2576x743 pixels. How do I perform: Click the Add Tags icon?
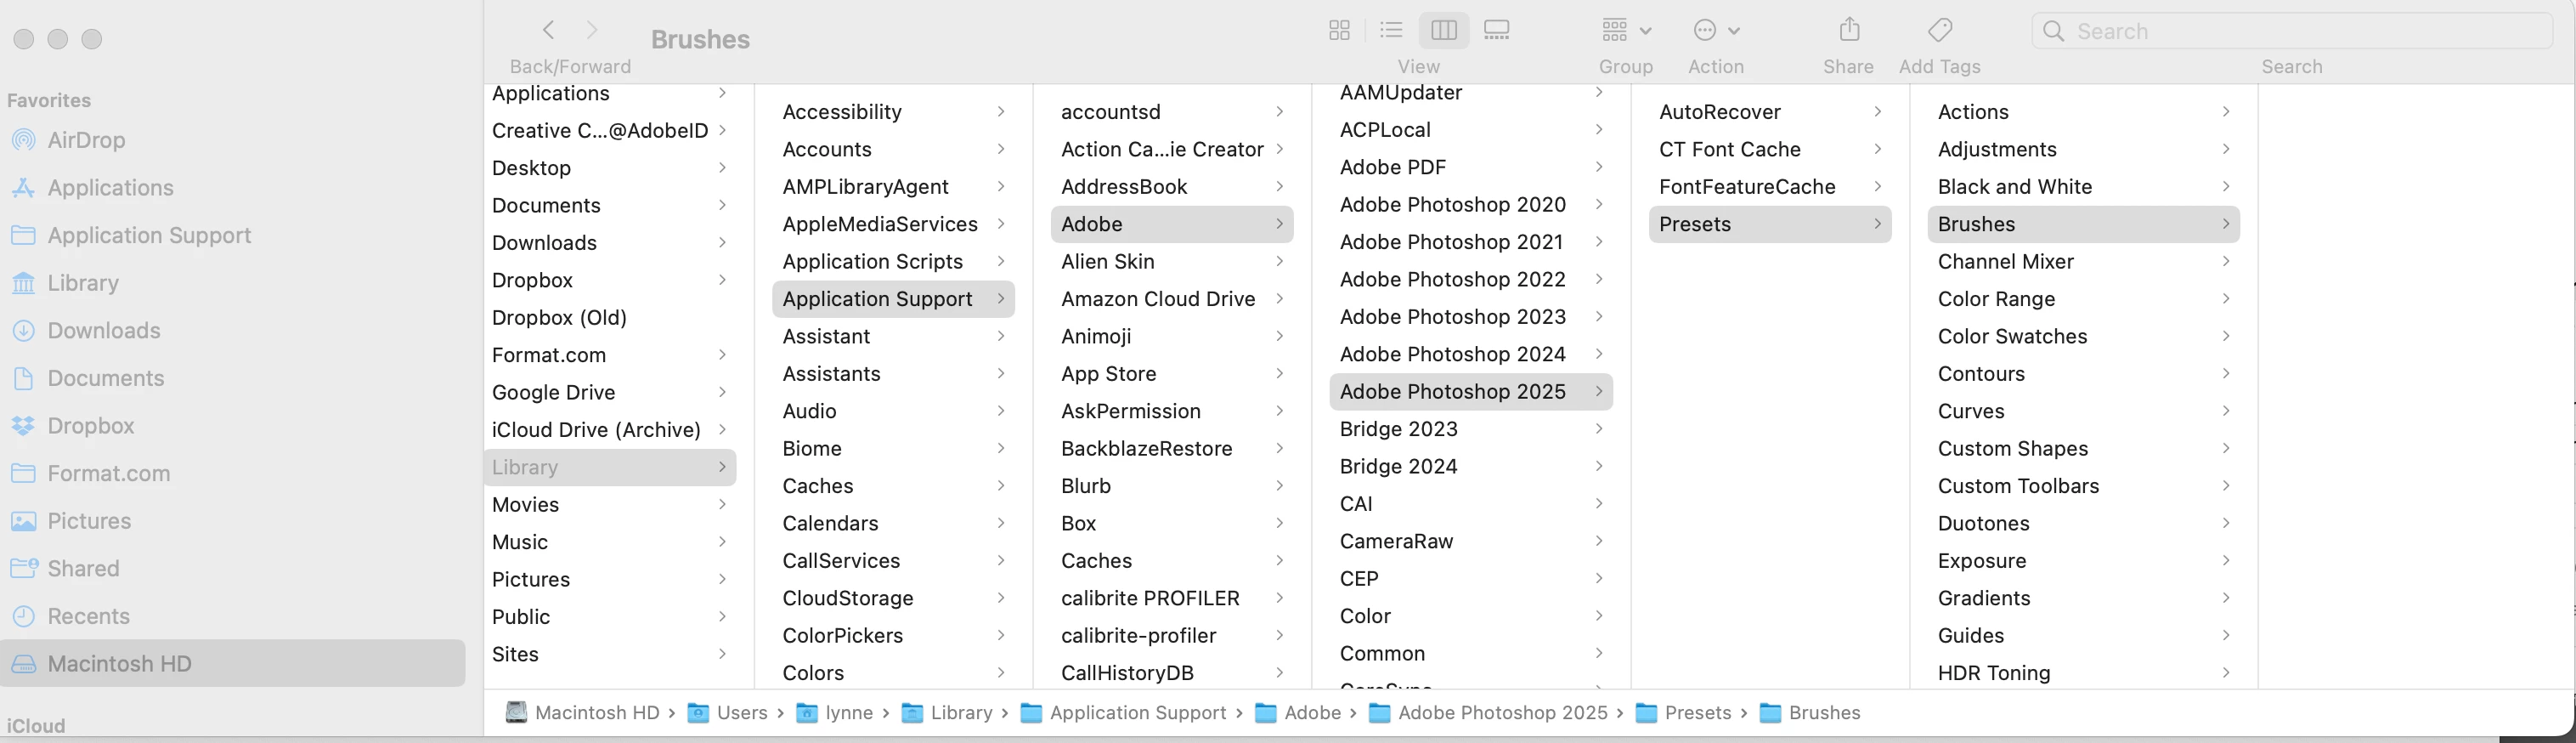click(1940, 30)
